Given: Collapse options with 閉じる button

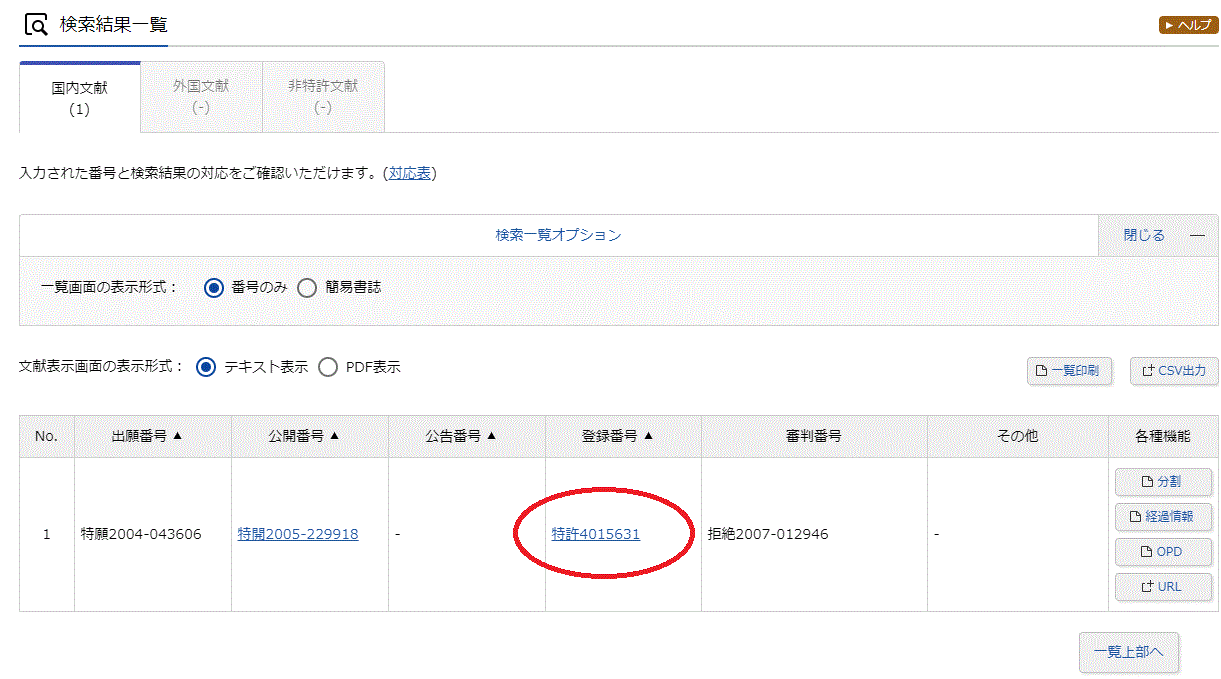Looking at the screenshot, I should pyautogui.click(x=1157, y=236).
